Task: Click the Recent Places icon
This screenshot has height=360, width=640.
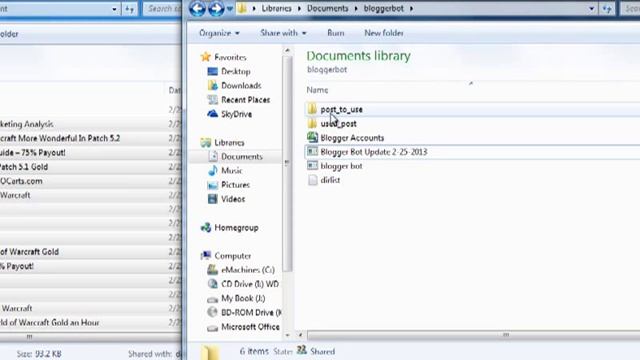Action: (212, 100)
